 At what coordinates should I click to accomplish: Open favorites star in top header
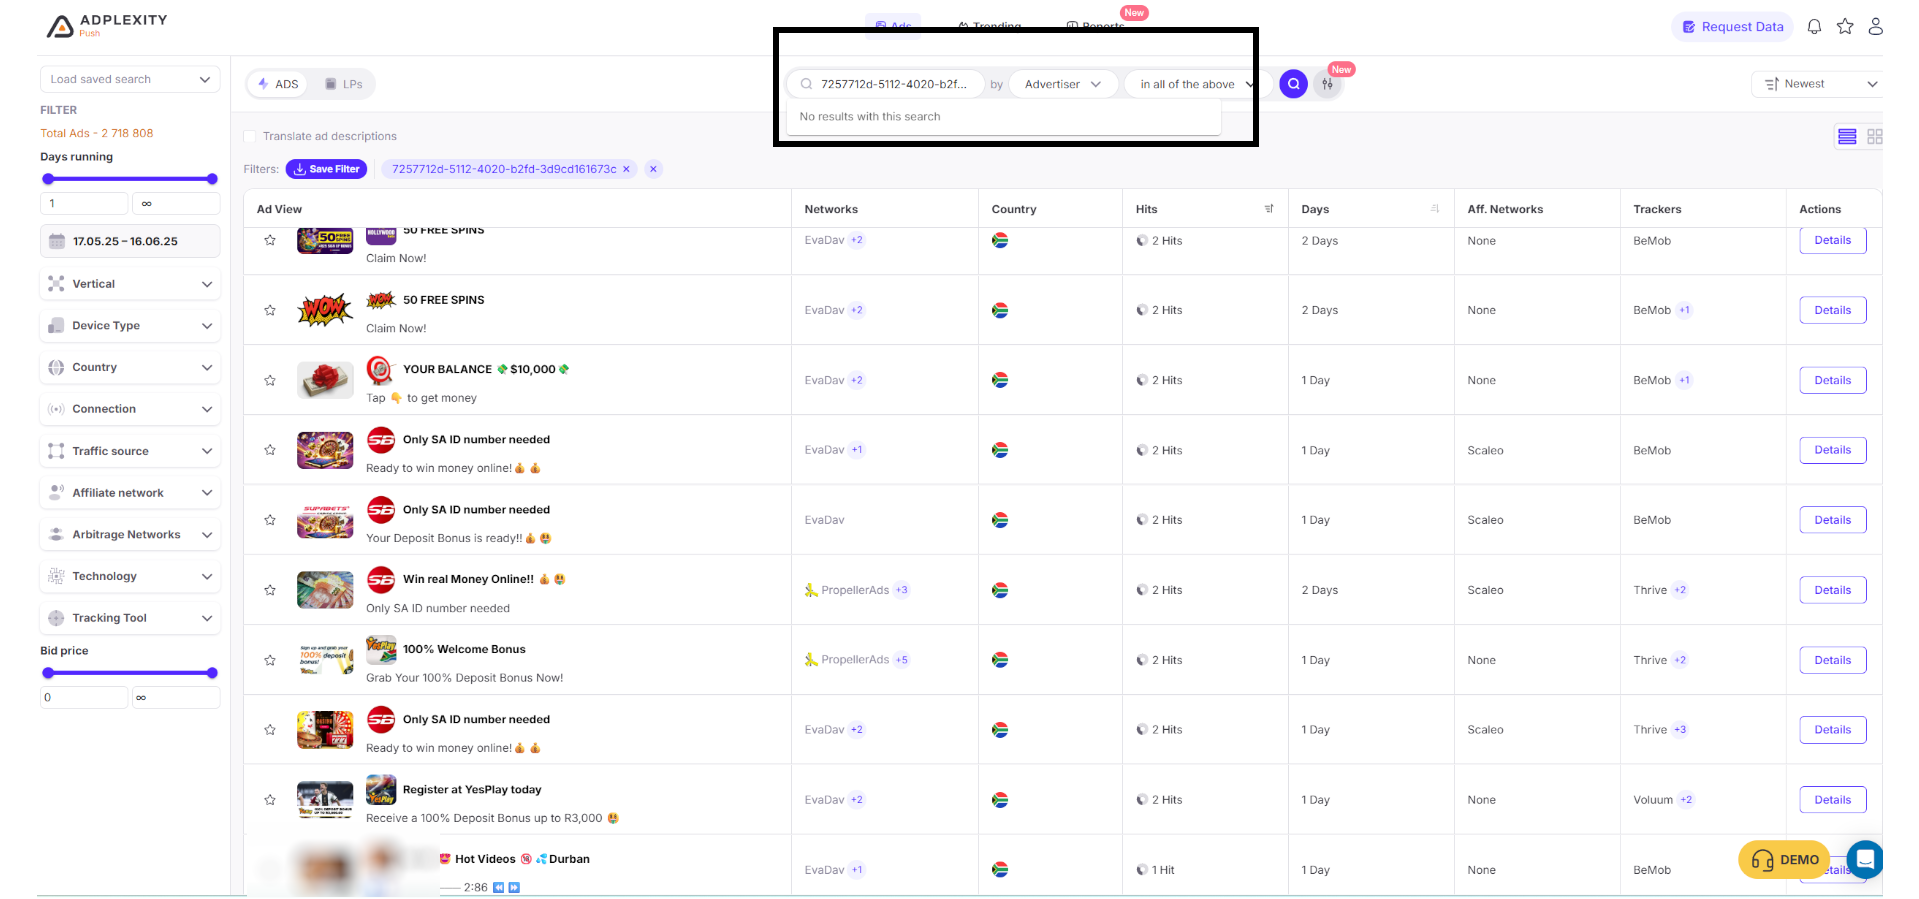tap(1845, 27)
